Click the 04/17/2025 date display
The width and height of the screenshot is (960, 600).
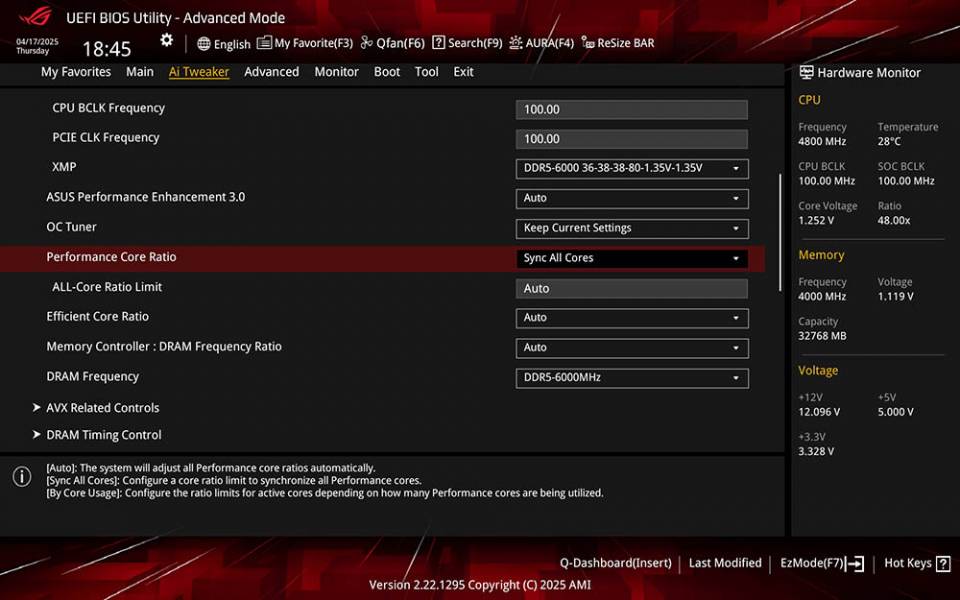pos(37,42)
